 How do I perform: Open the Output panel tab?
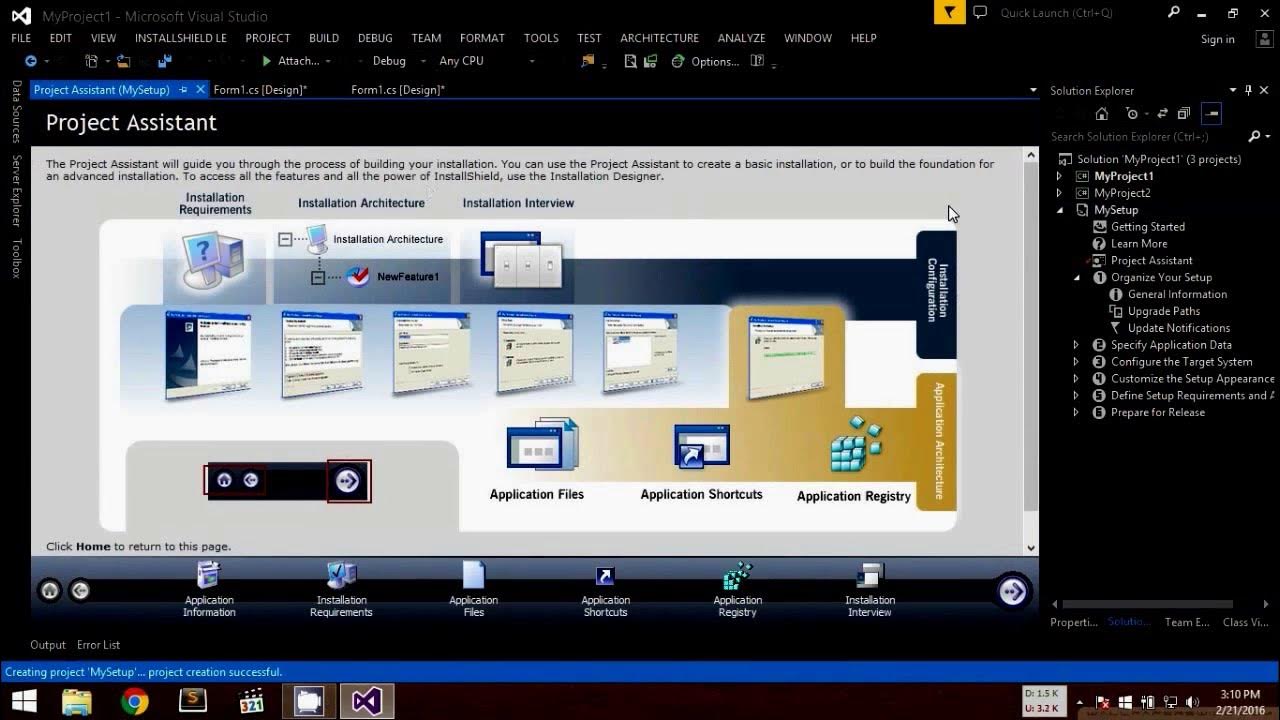pyautogui.click(x=47, y=645)
